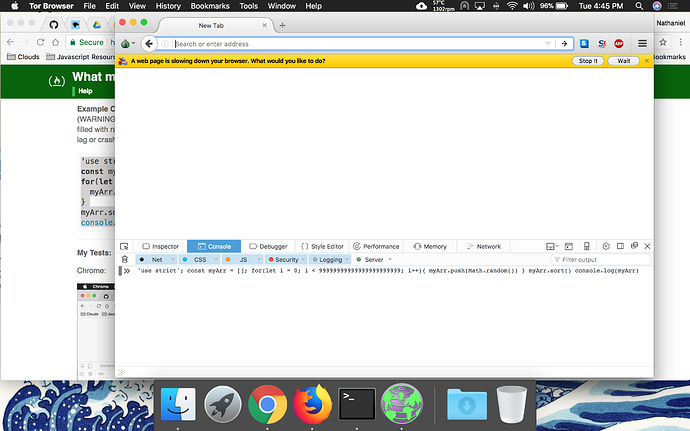Switch to the Console tab

tap(214, 247)
